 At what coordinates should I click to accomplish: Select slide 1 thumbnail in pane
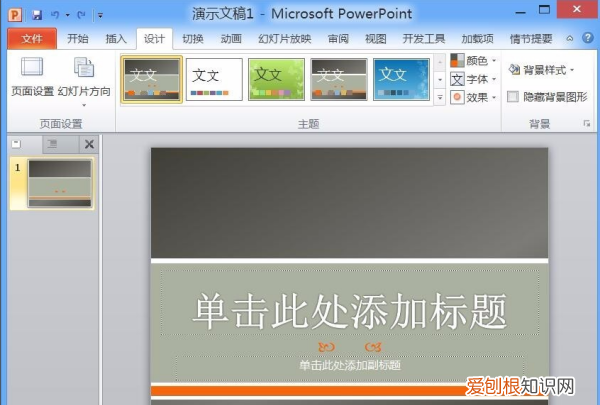click(x=60, y=183)
